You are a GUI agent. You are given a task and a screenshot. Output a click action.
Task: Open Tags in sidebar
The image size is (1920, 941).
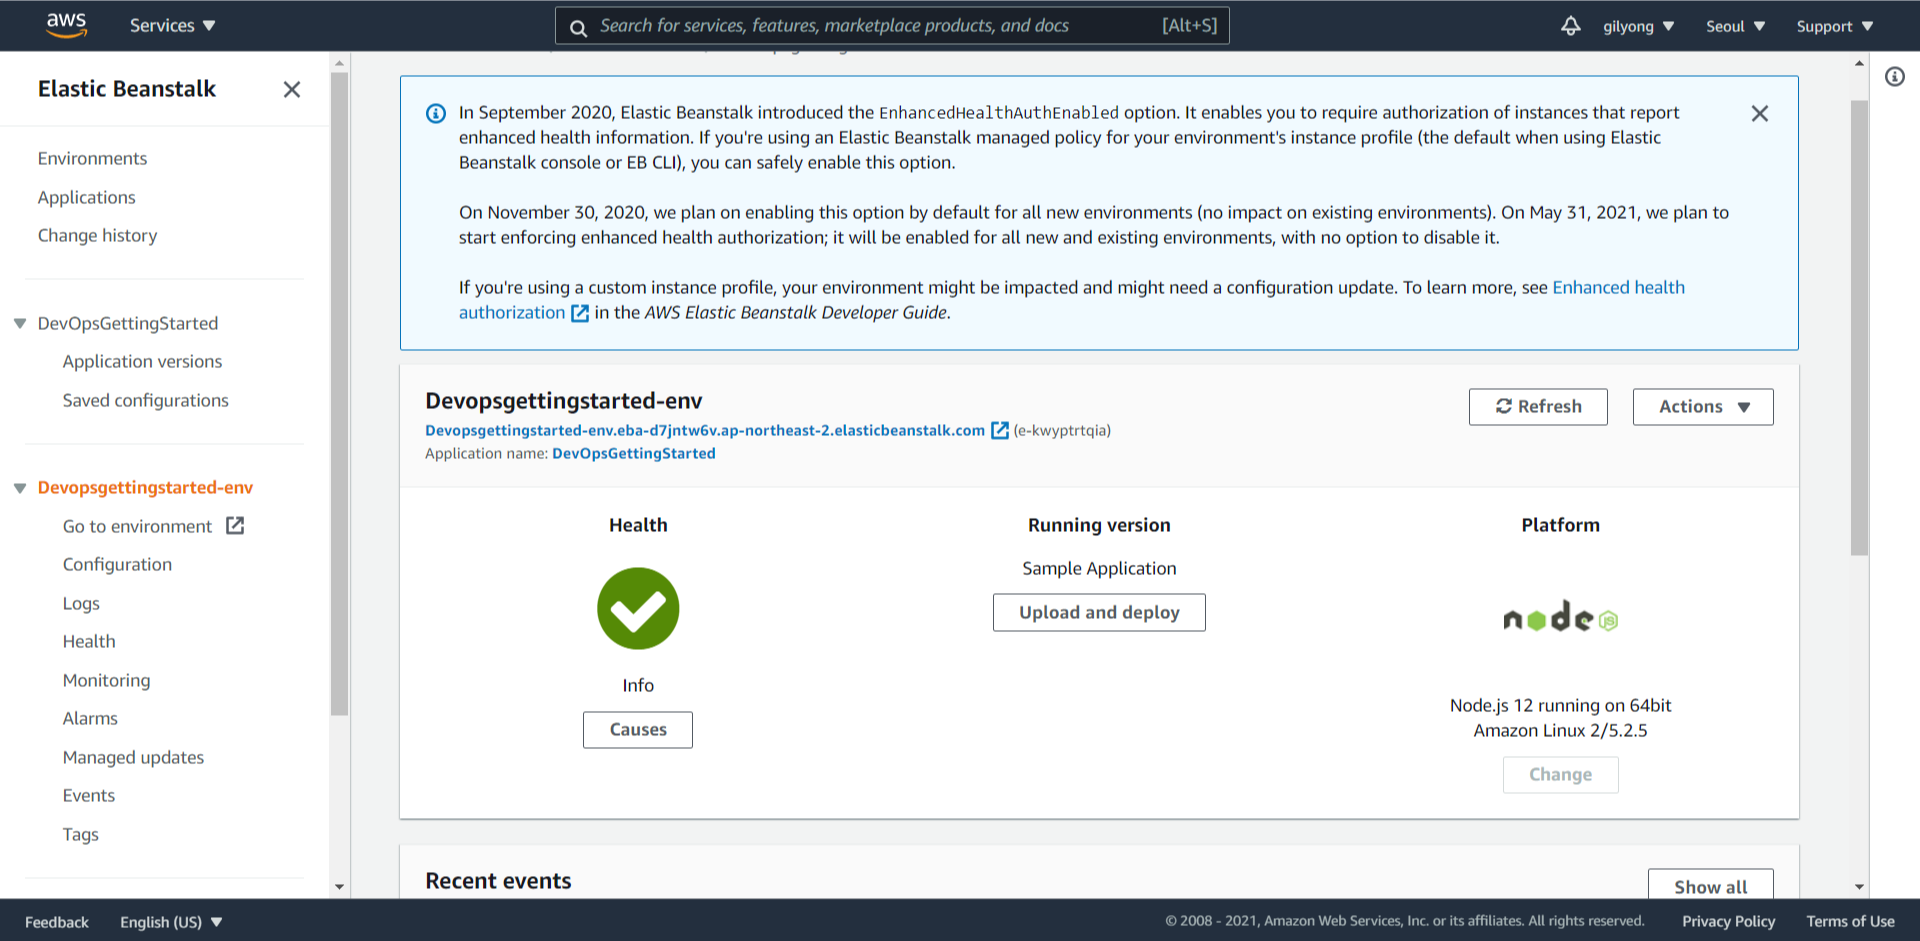pos(81,834)
